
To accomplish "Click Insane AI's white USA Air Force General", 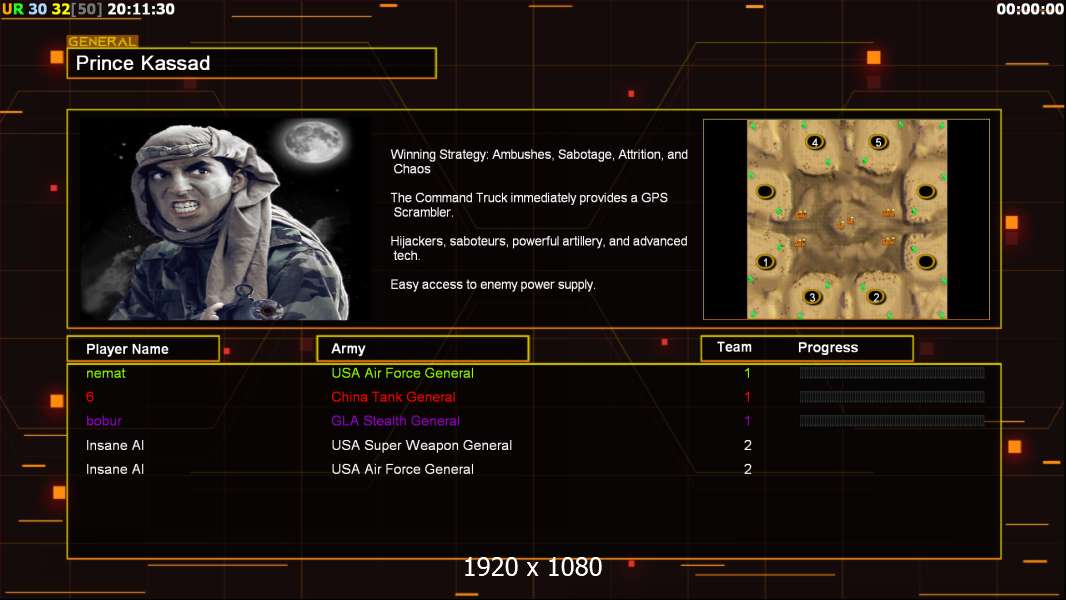I will pyautogui.click(x=402, y=469).
